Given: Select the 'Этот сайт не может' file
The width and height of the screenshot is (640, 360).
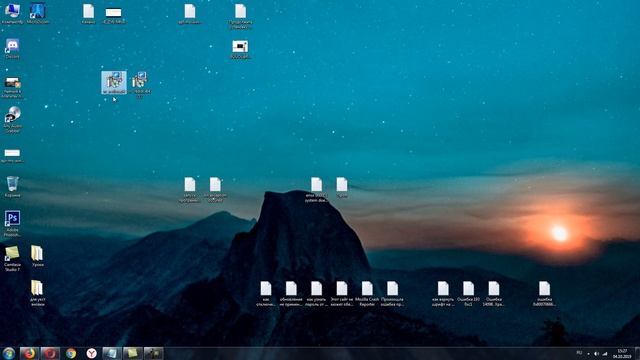Looking at the screenshot, I should (342, 293).
